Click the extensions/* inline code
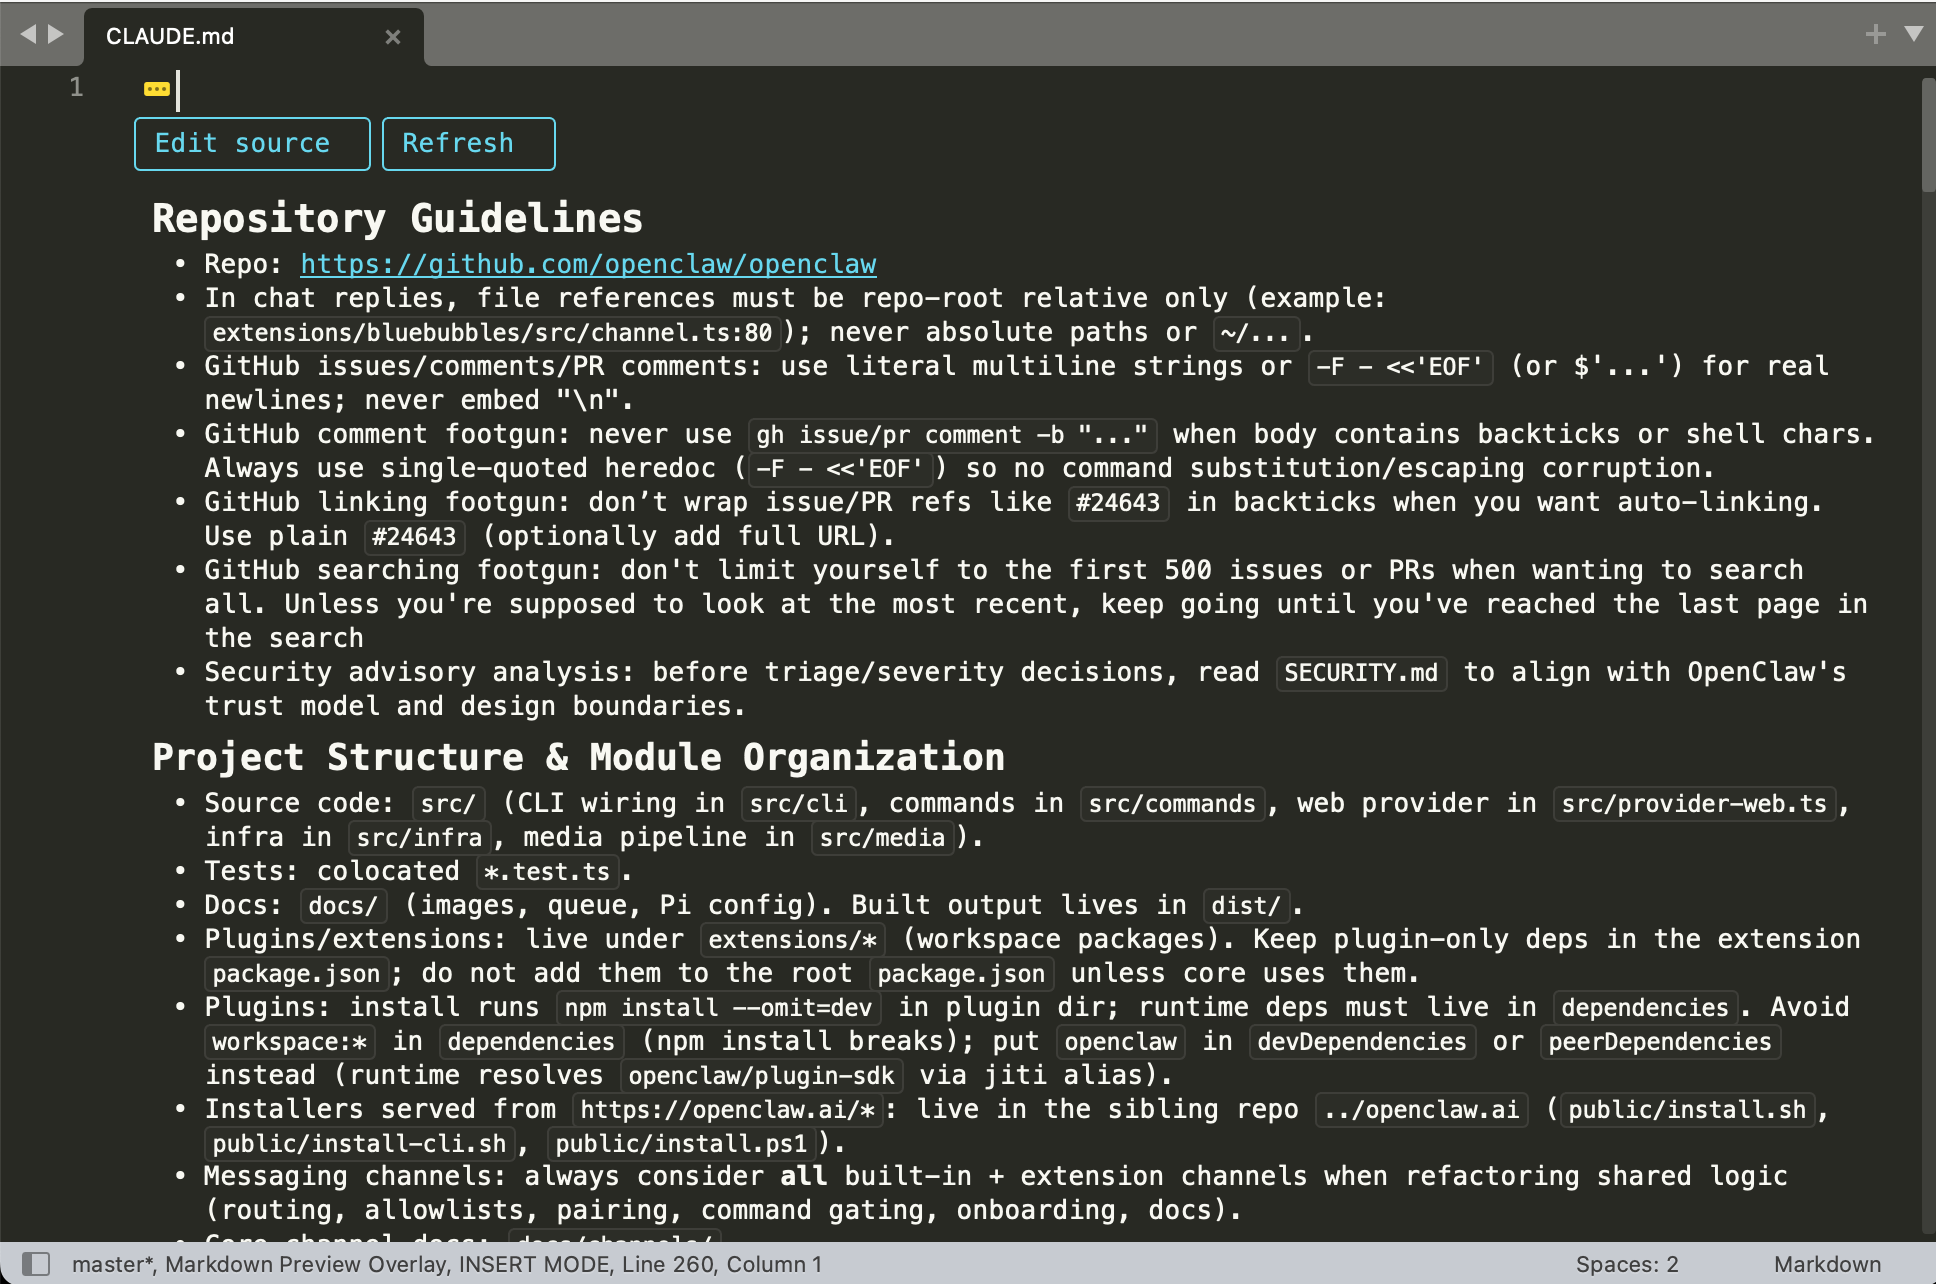 coord(793,940)
